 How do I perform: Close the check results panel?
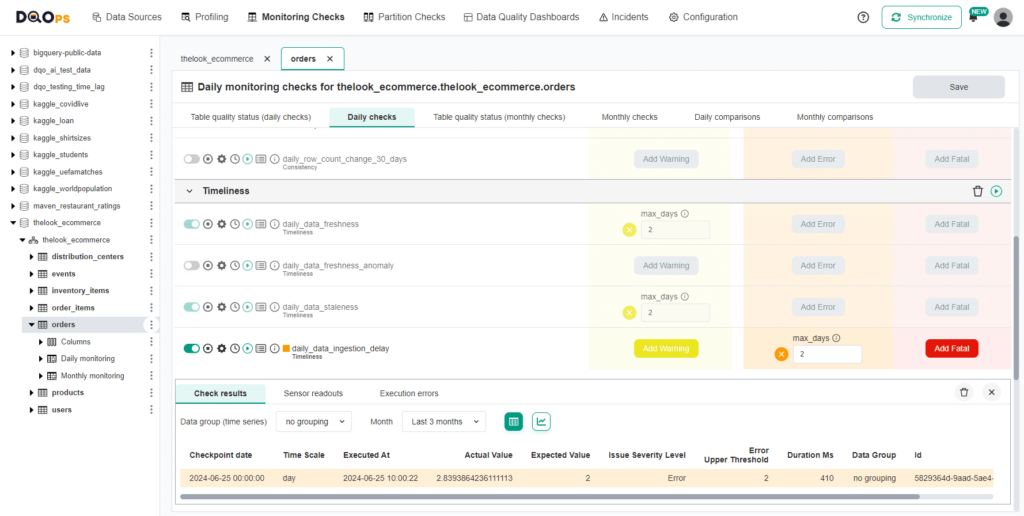click(991, 393)
